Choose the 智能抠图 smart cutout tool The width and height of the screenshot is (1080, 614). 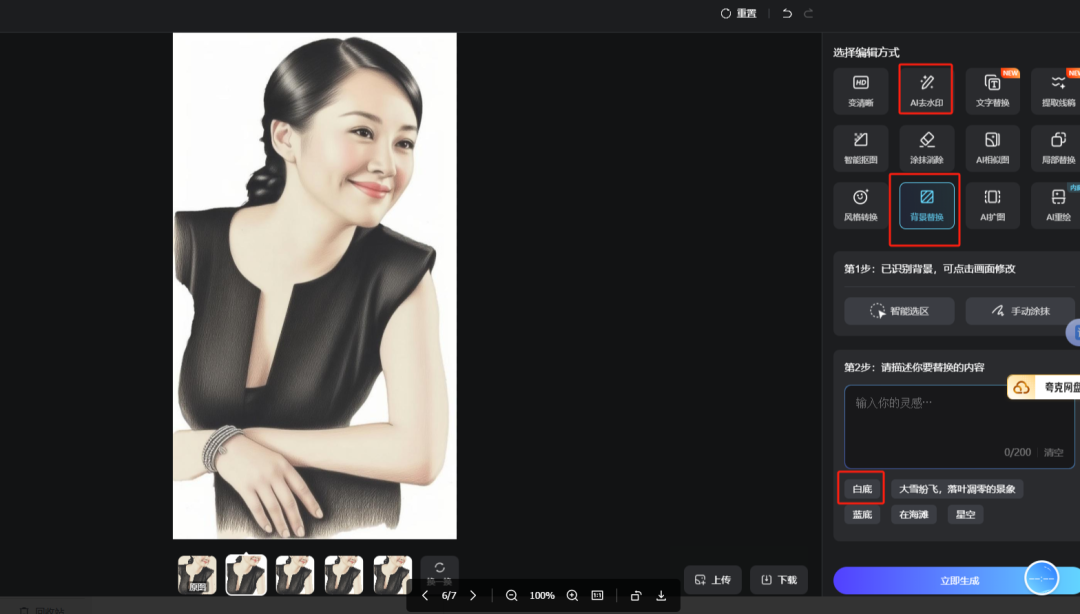pyautogui.click(x=860, y=148)
